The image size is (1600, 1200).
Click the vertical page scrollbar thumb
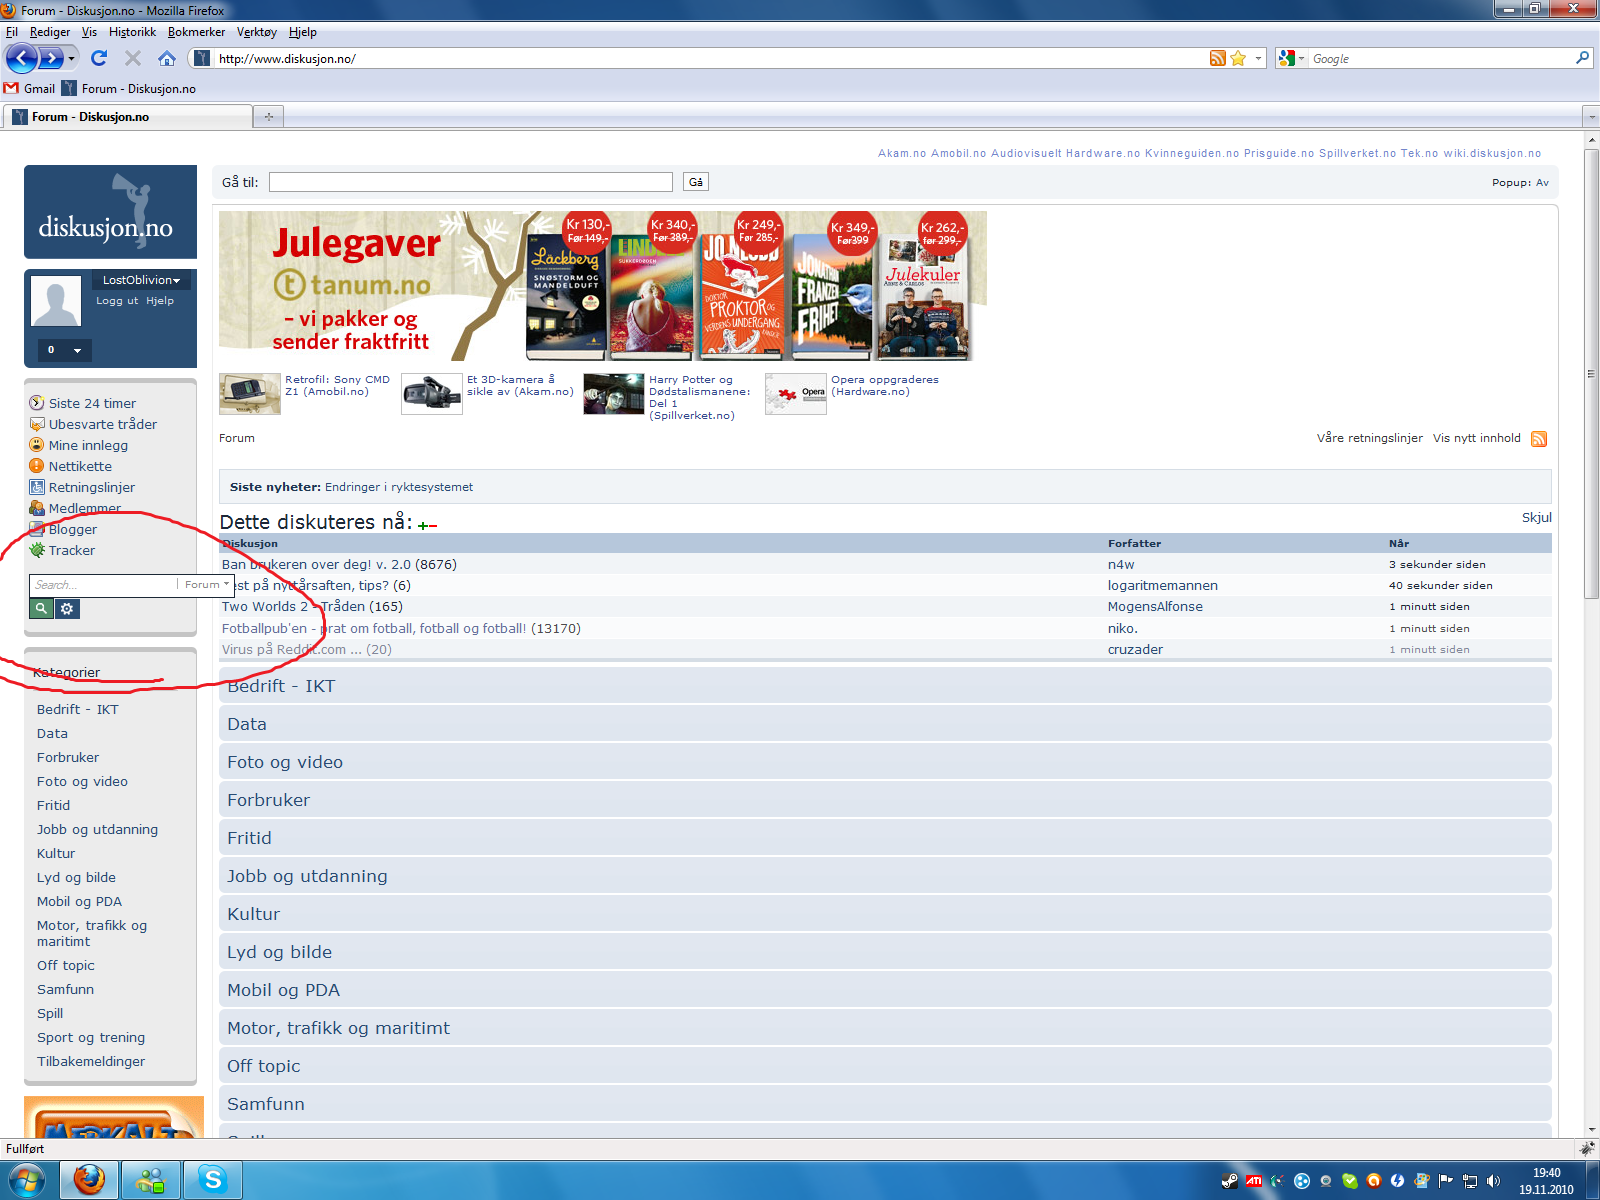1591,374
